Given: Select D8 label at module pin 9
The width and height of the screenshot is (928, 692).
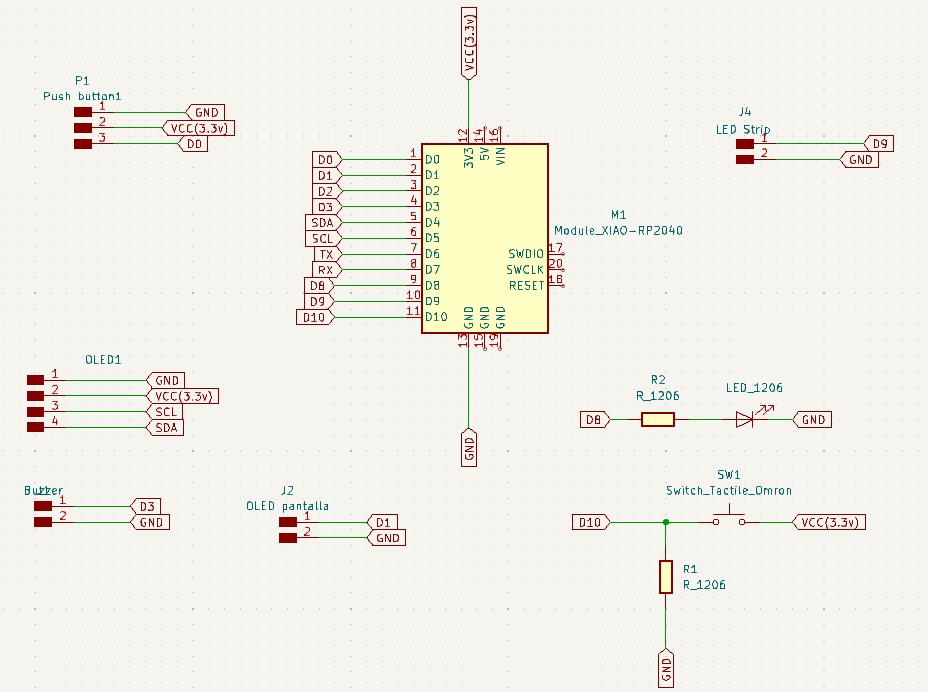Looking at the screenshot, I should coord(319,285).
